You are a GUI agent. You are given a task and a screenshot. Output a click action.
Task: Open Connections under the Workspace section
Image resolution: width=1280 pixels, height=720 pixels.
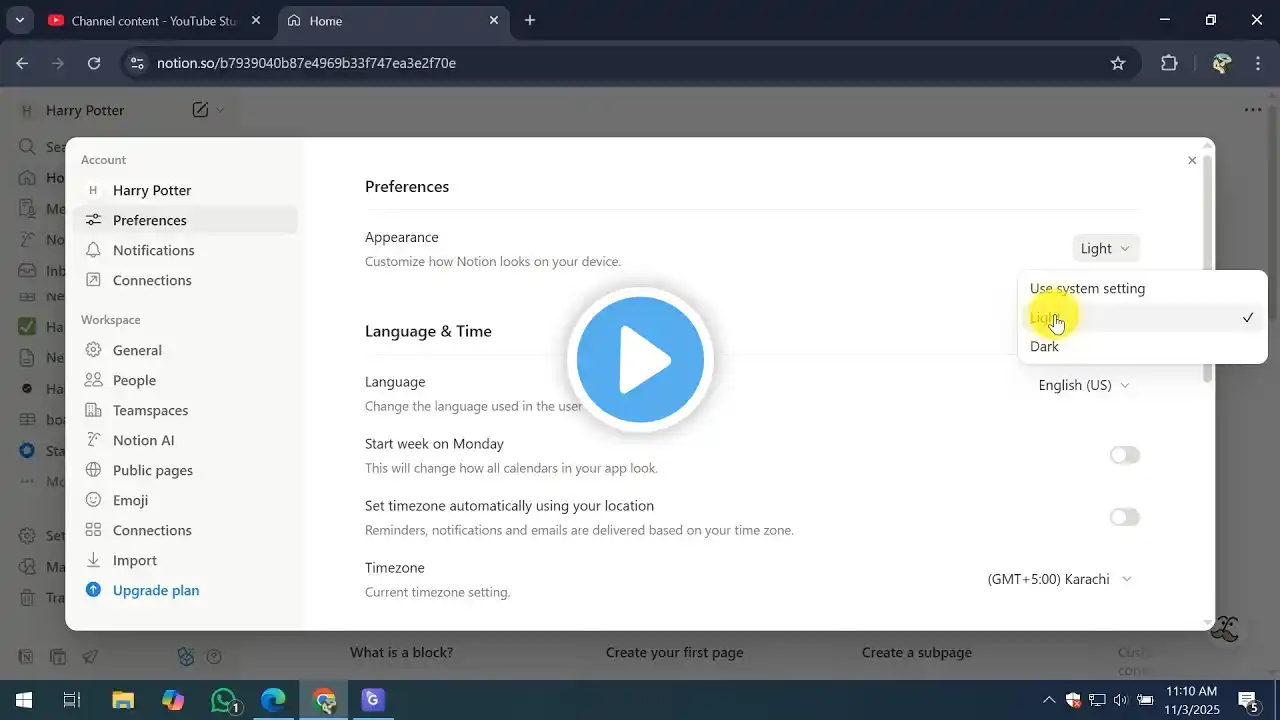[x=185, y=530]
